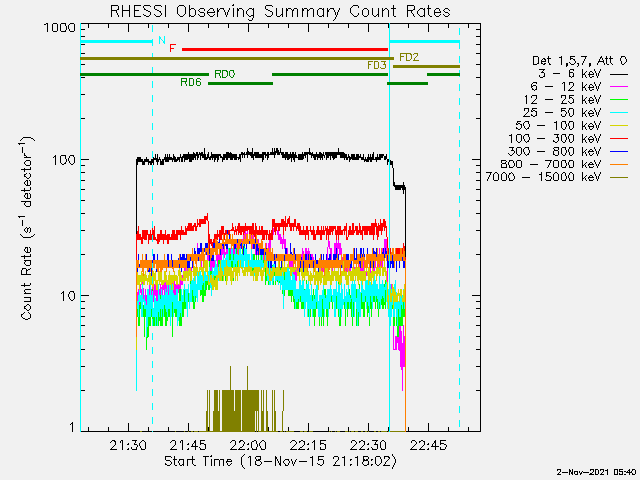Click the plot title 'RHESSI Observing Summary Count Rates'

[x=280, y=11]
